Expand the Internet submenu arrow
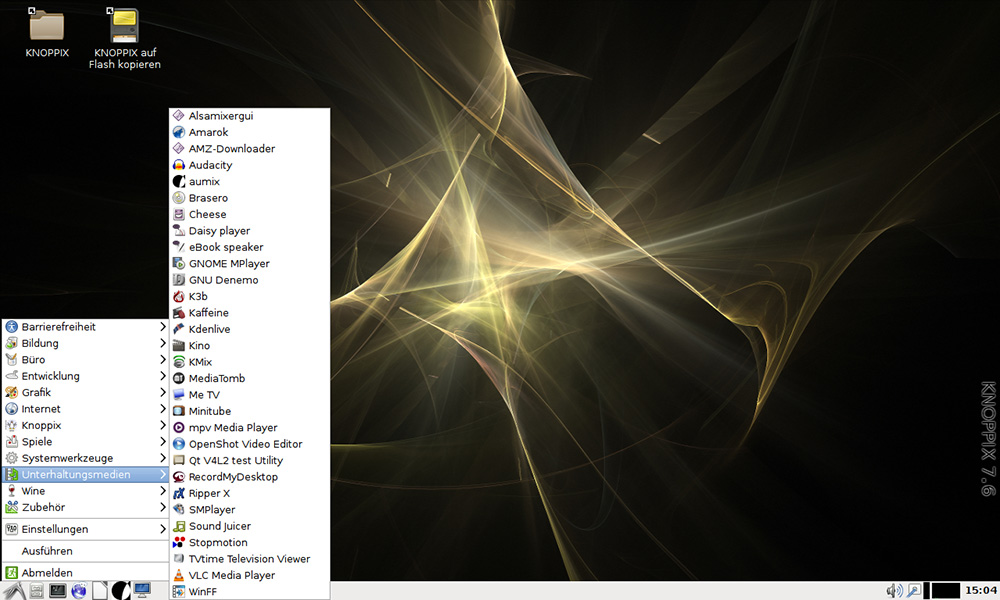This screenshot has width=1000, height=600. pyautogui.click(x=163, y=409)
